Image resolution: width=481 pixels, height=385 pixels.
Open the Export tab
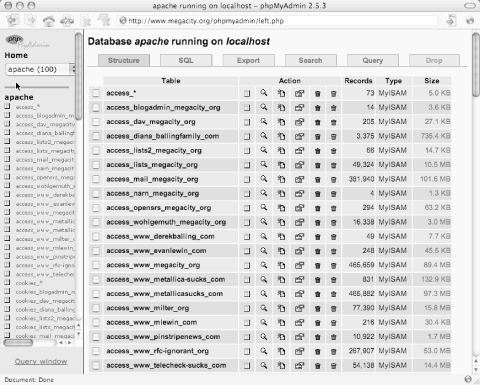tap(248, 60)
